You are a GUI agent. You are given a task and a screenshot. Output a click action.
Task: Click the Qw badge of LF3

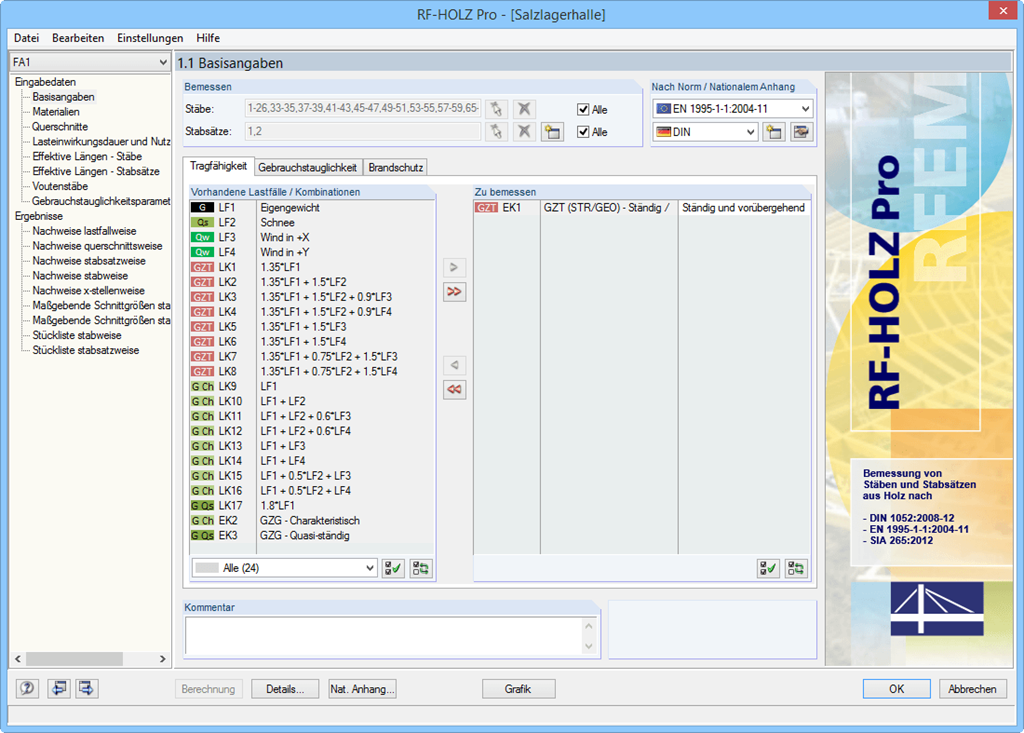(202, 238)
